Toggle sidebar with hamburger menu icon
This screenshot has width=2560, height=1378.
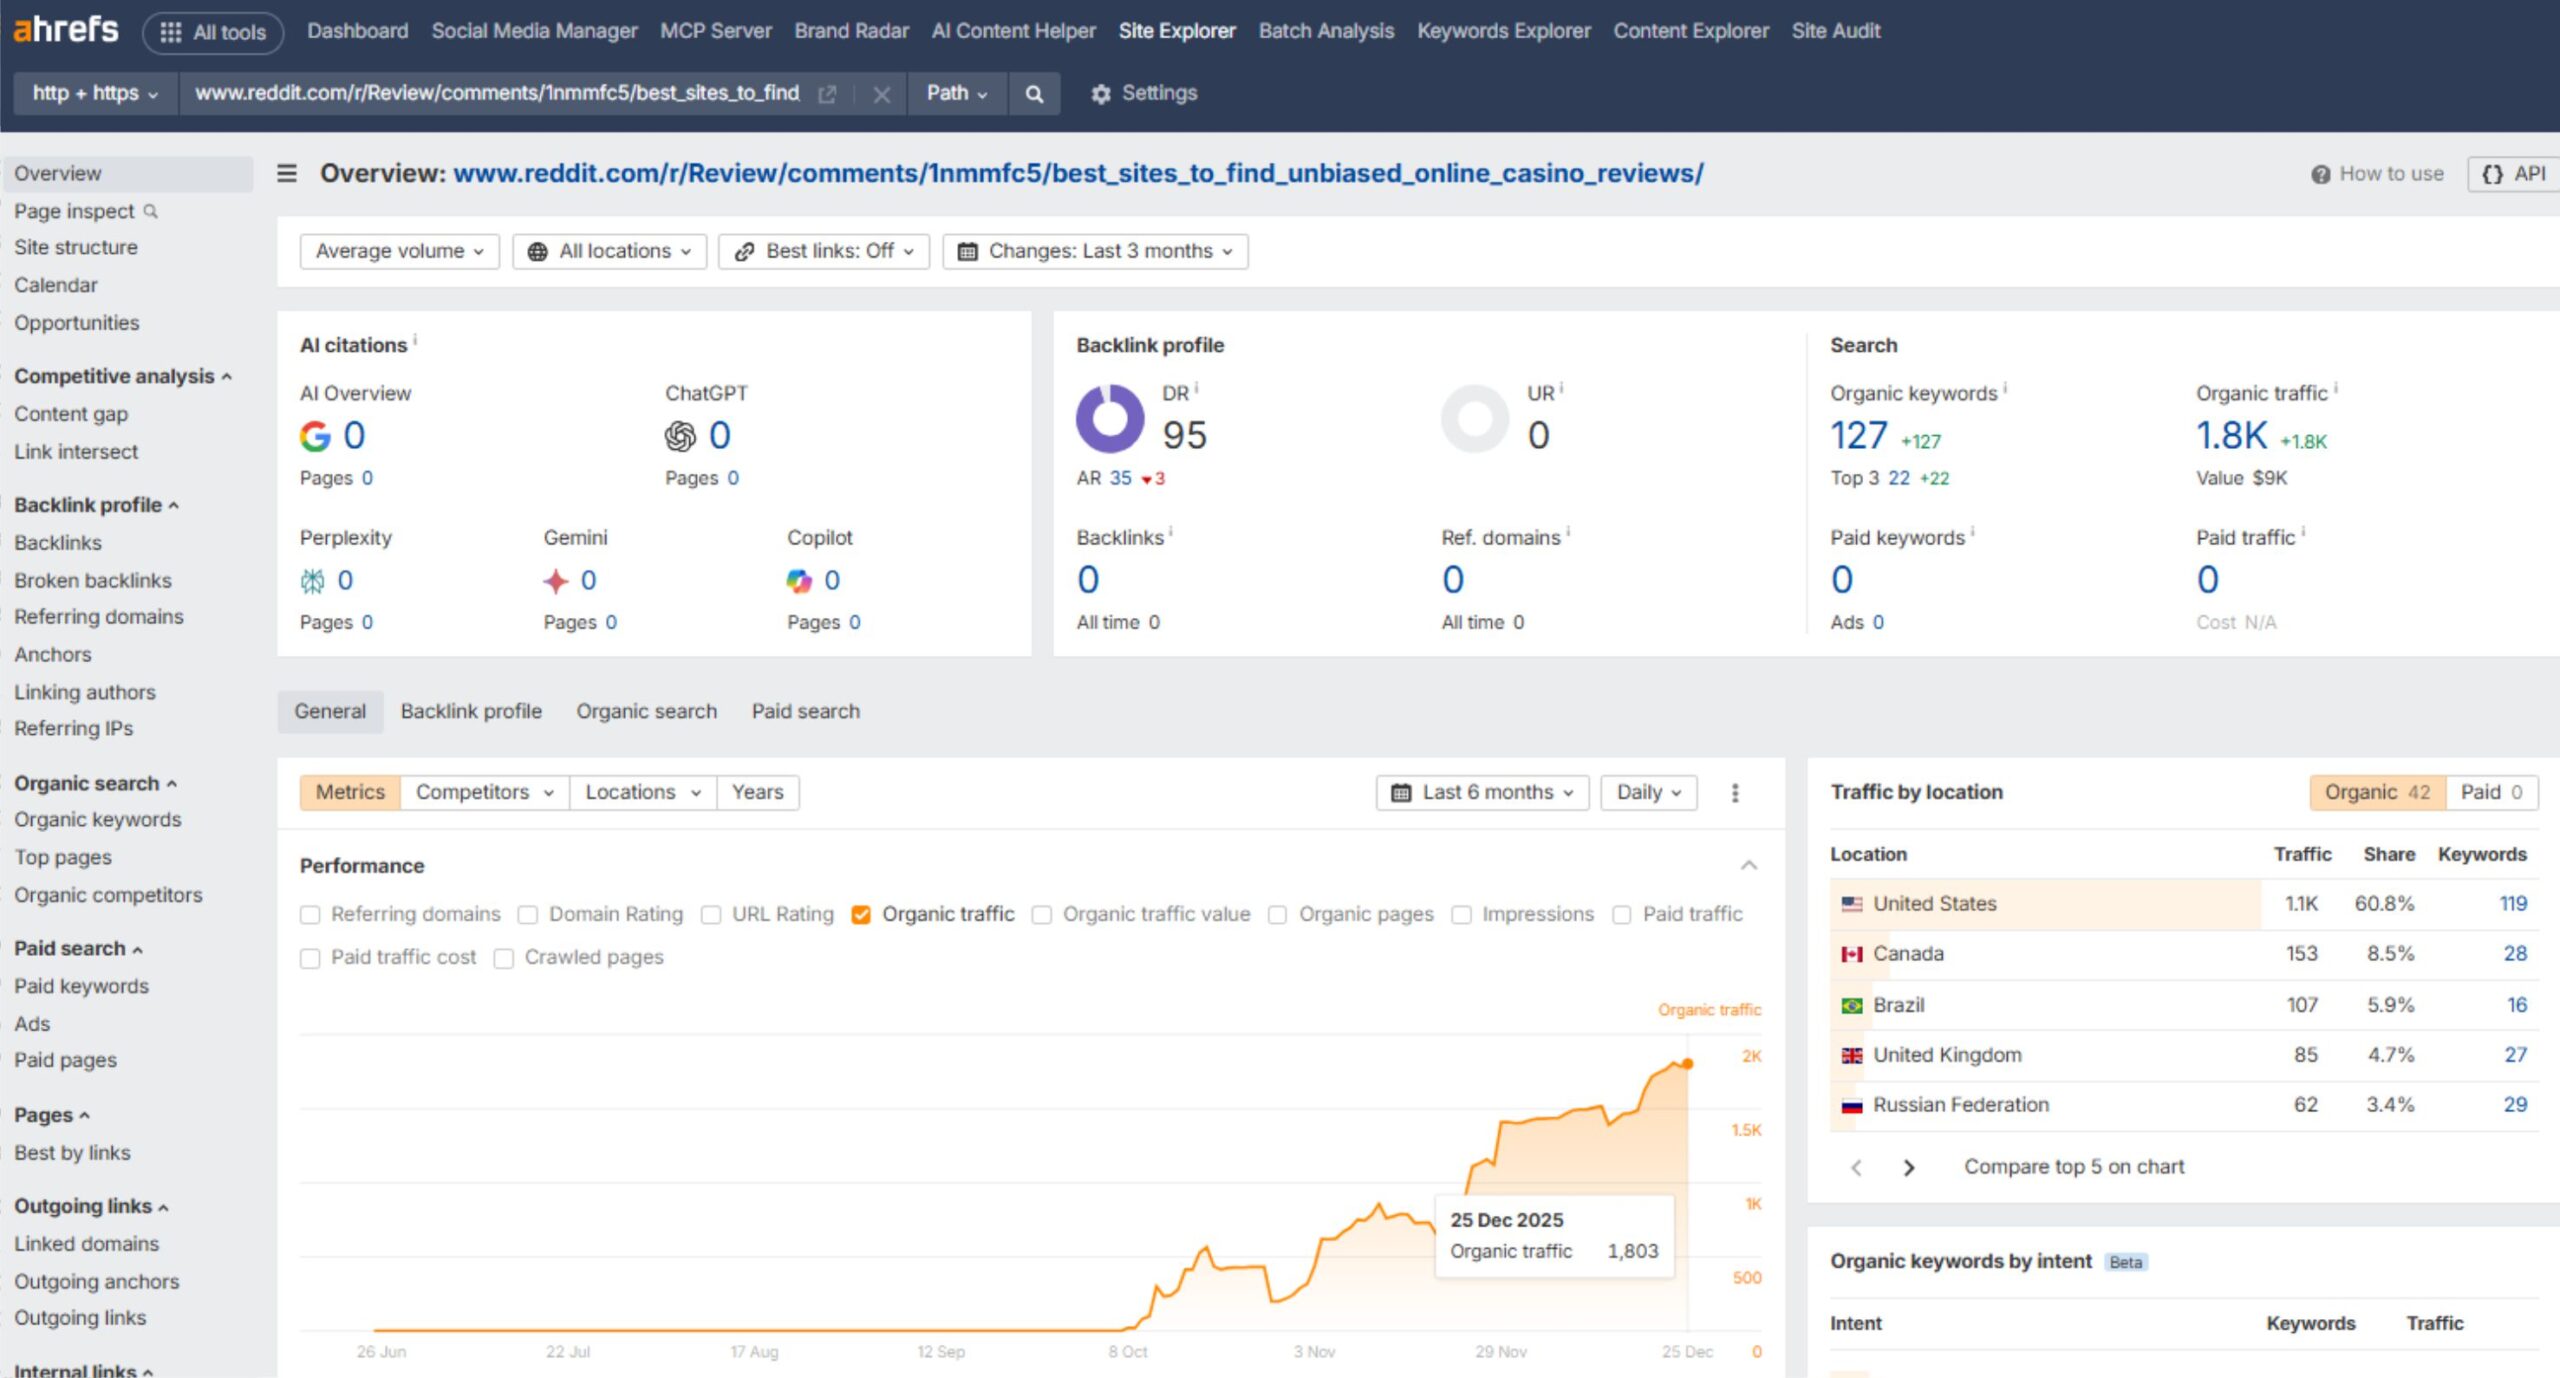(x=287, y=173)
